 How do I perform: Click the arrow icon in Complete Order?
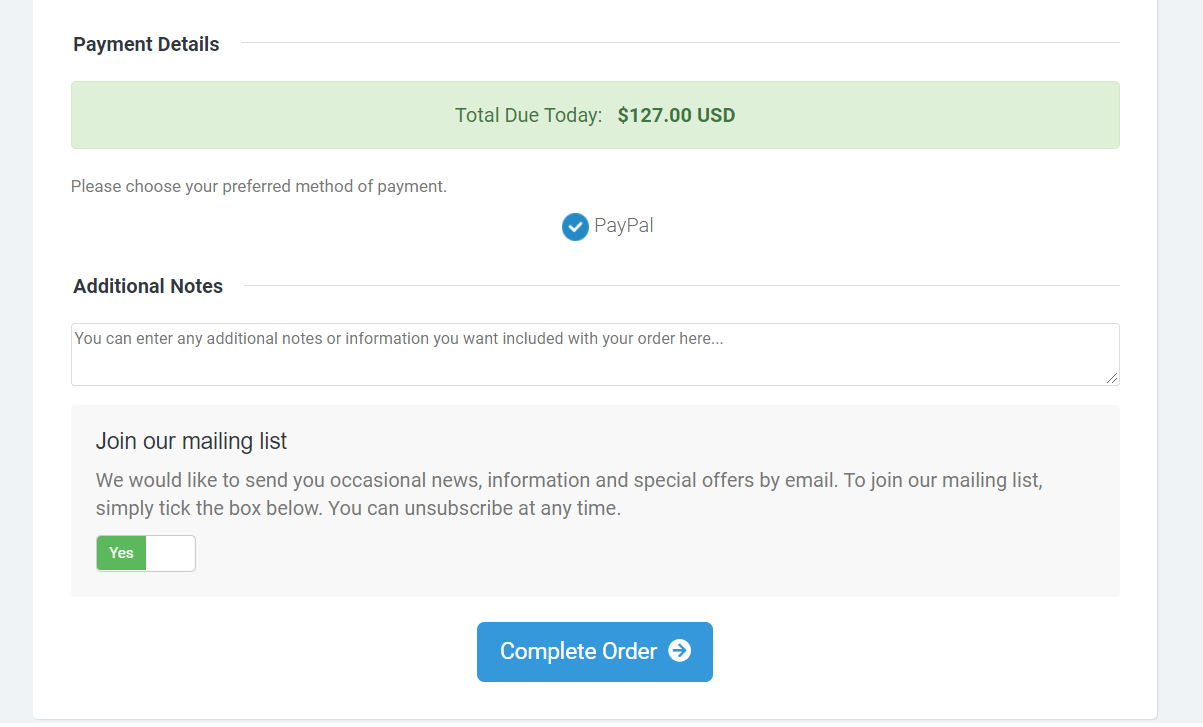click(679, 651)
